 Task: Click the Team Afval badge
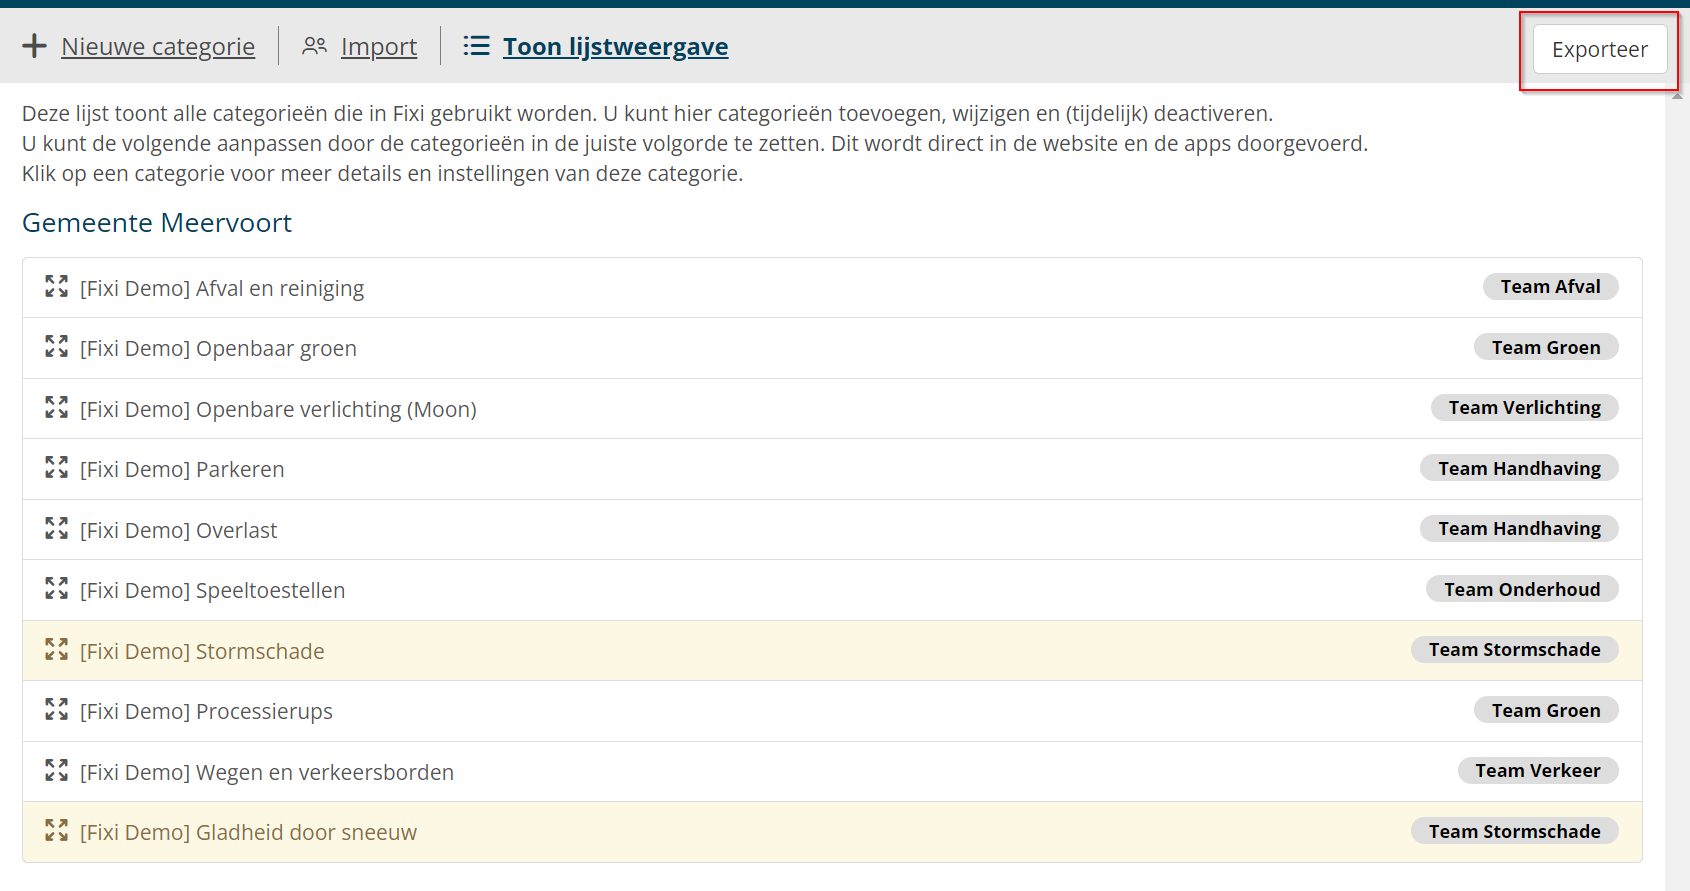(x=1550, y=287)
